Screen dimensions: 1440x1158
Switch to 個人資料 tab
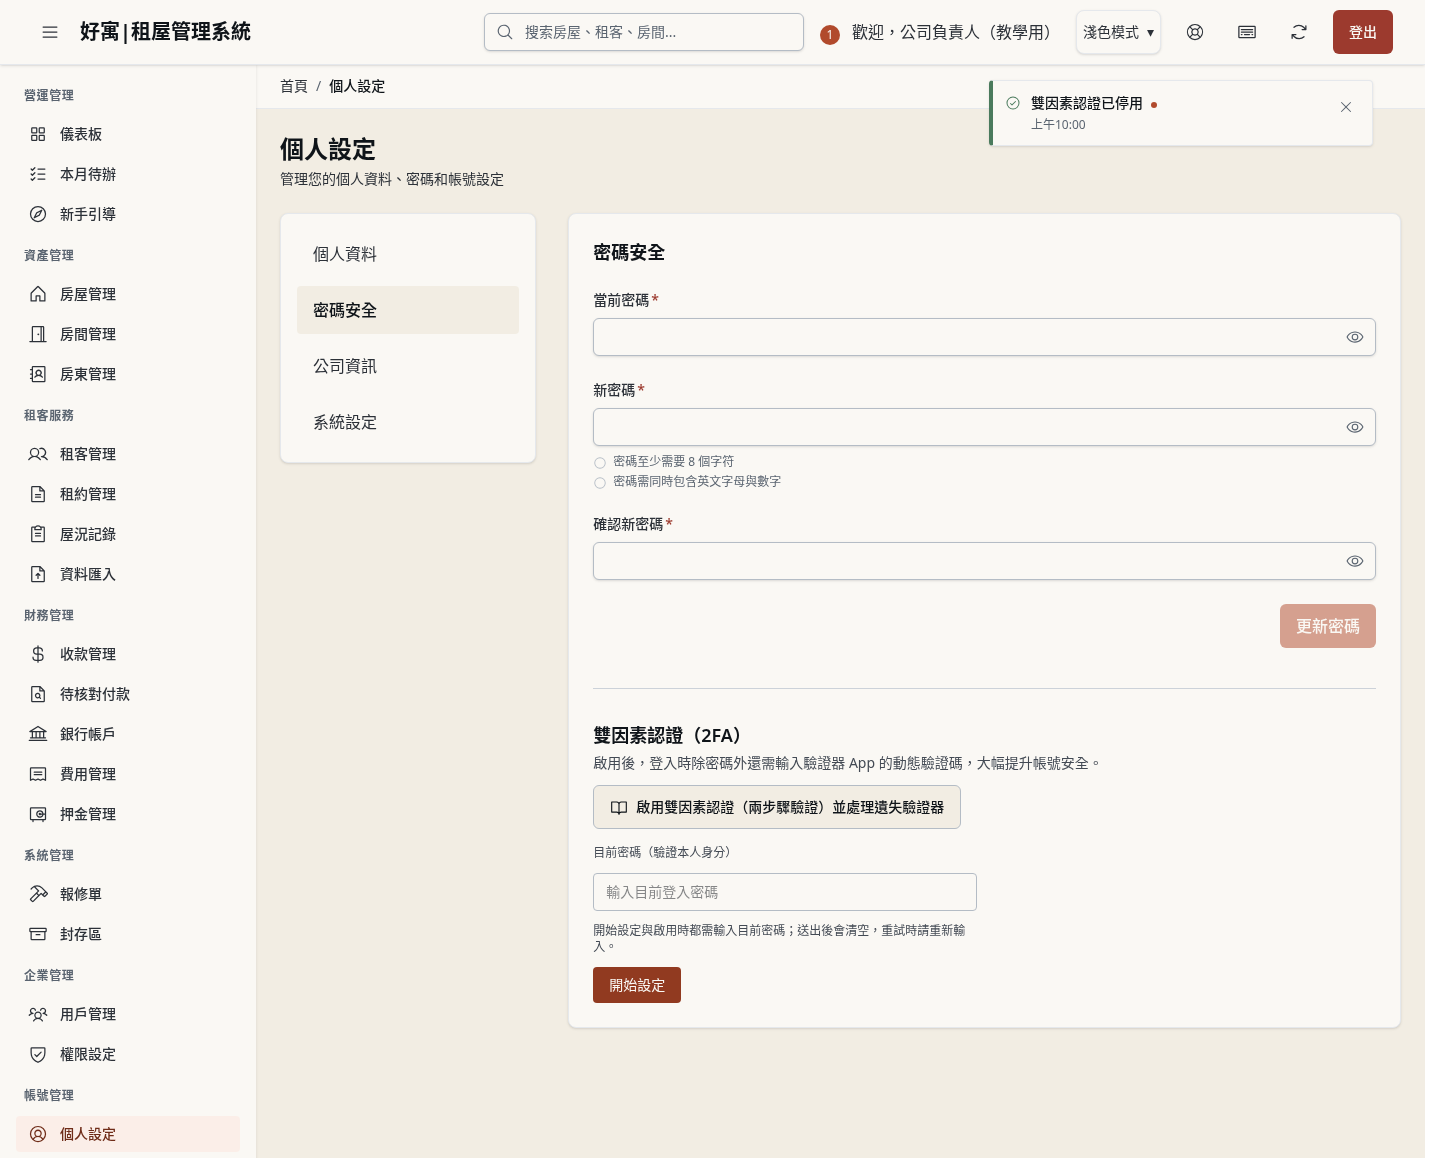coord(408,254)
